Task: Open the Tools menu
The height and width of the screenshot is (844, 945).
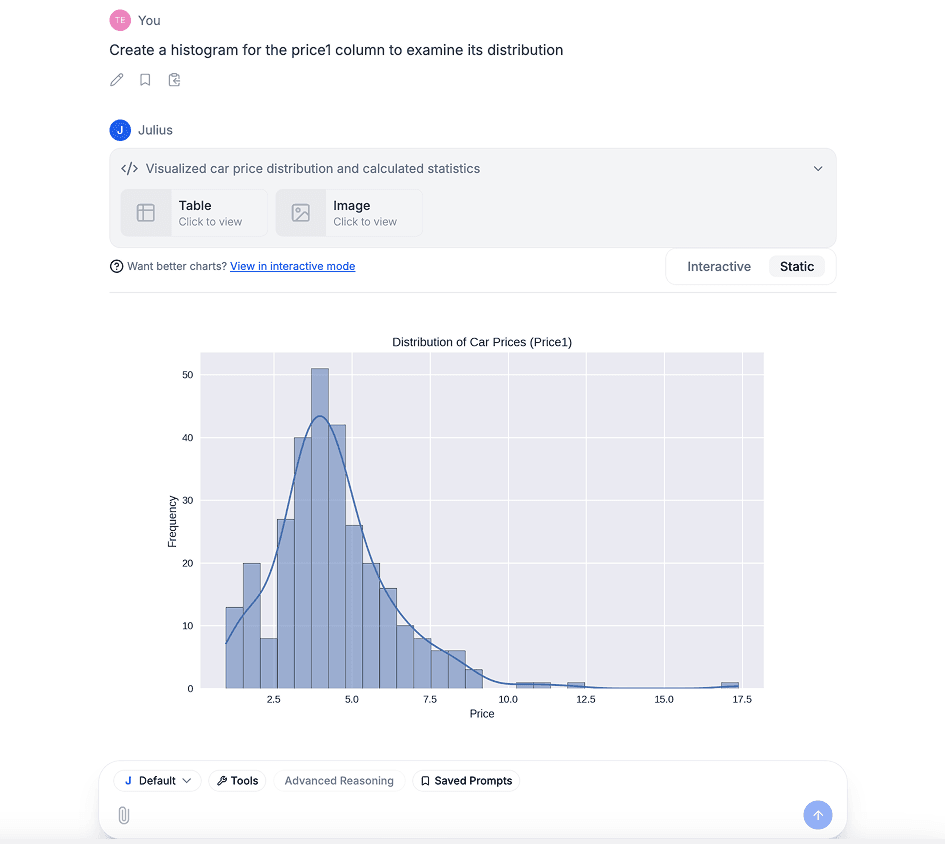Action: pyautogui.click(x=237, y=780)
